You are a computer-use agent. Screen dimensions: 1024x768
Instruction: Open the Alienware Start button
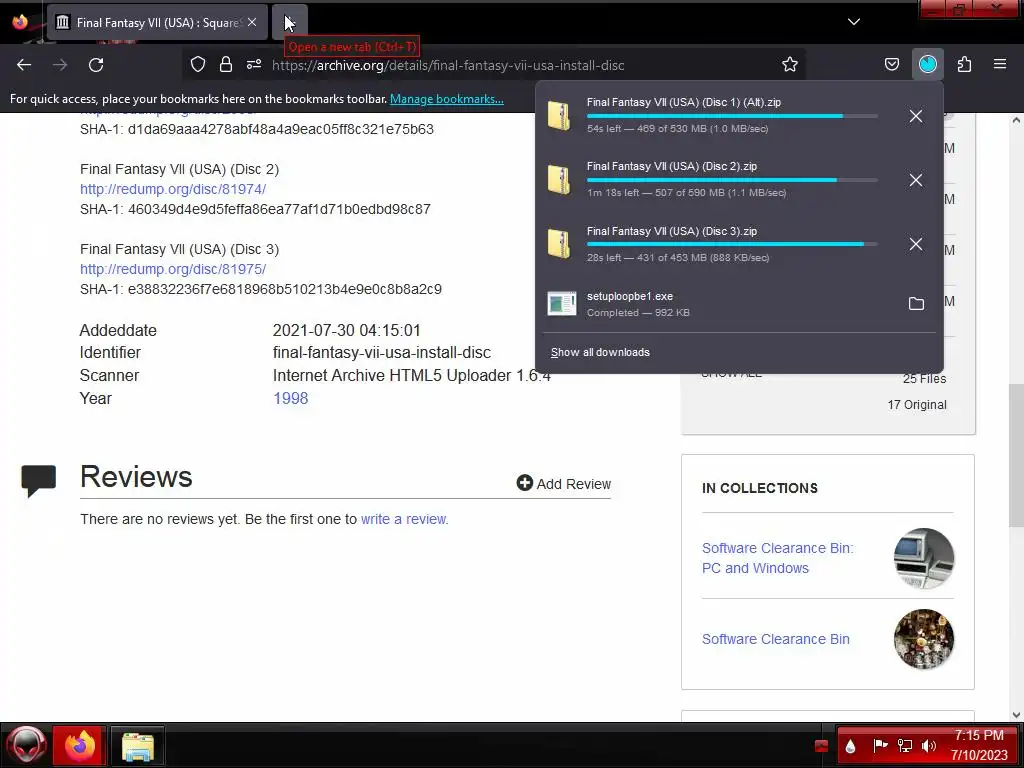(26, 745)
